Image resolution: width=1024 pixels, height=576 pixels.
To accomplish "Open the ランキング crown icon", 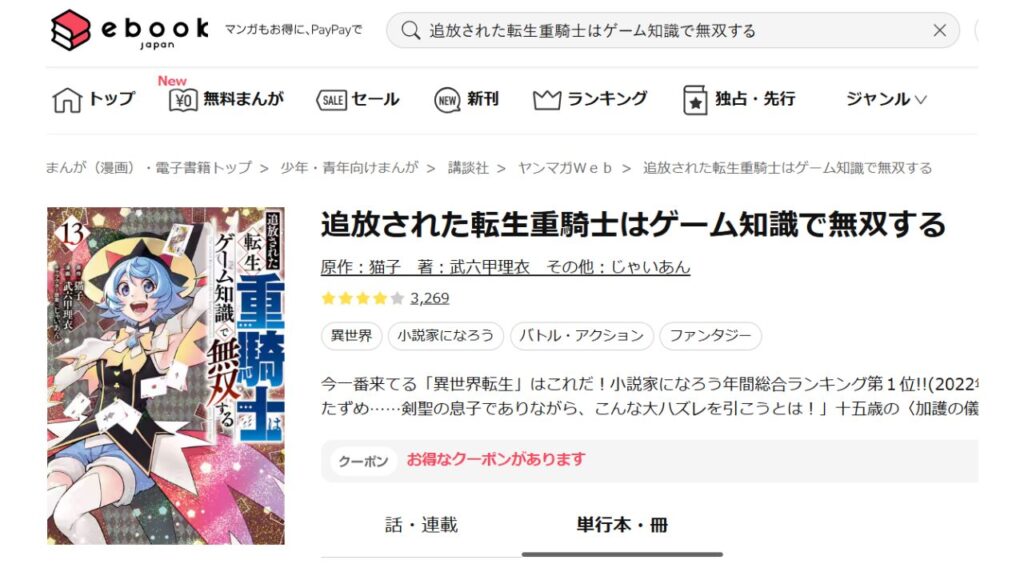I will tap(547, 100).
